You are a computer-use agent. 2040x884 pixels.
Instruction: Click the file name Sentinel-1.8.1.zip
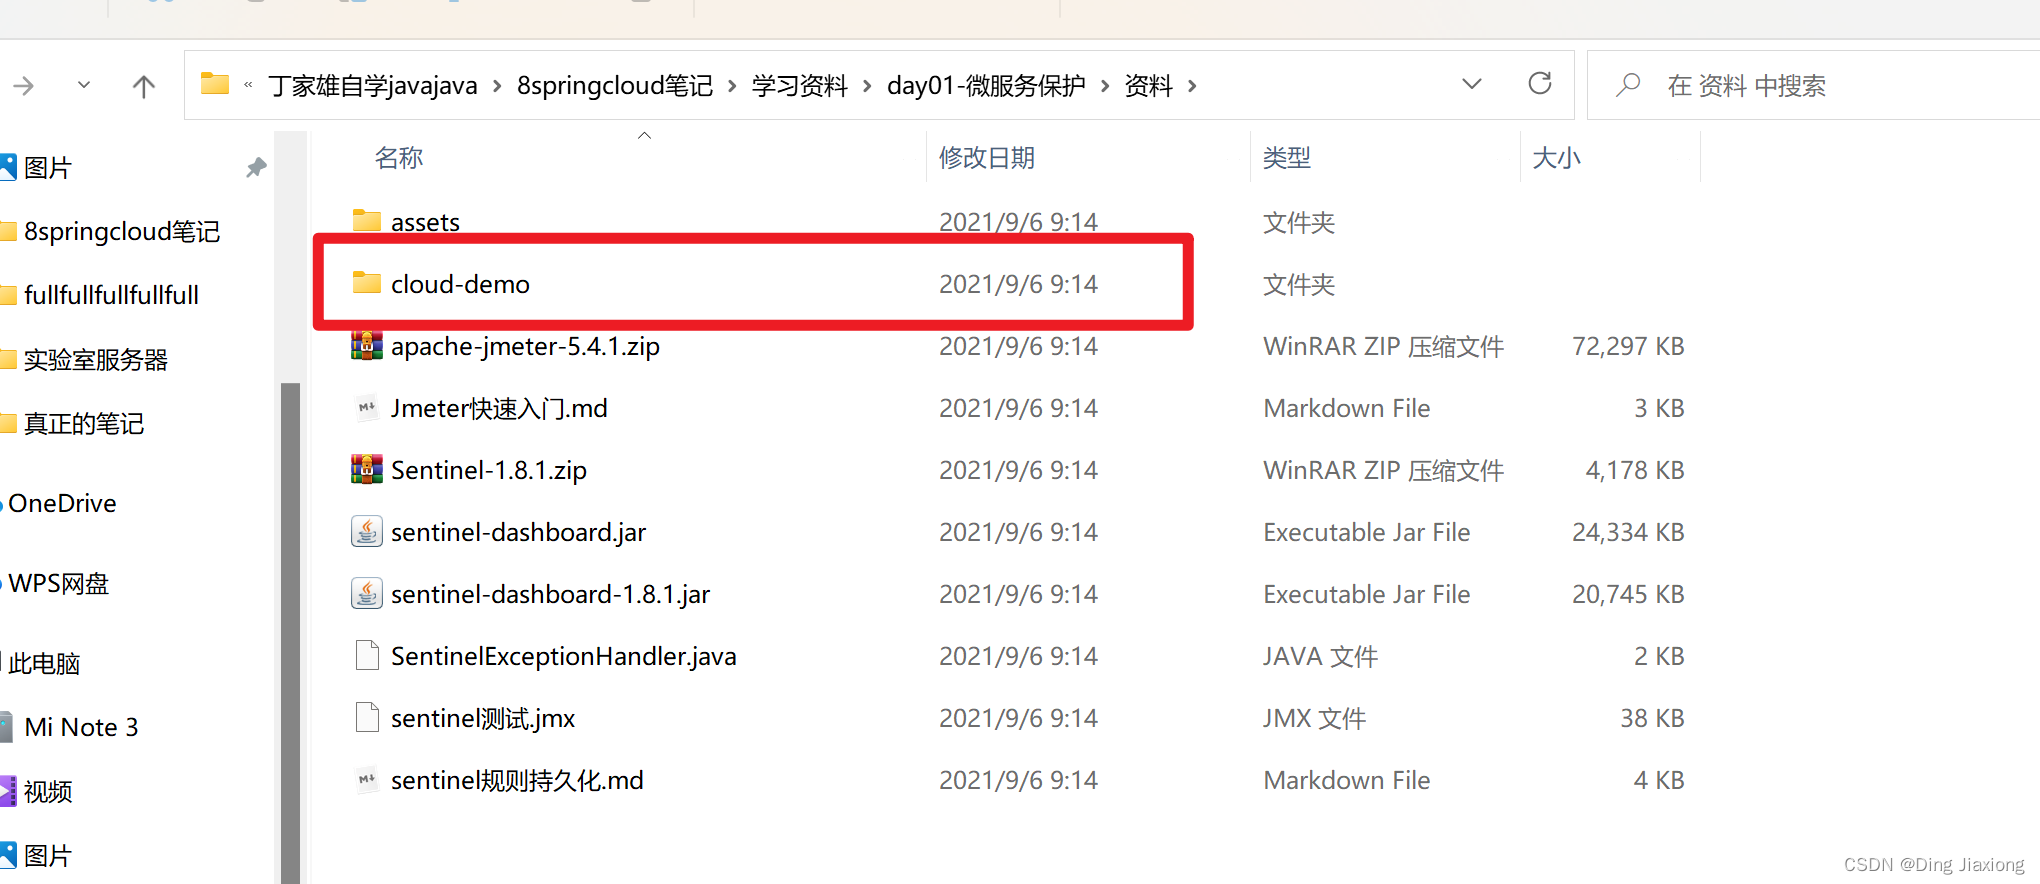(x=488, y=470)
